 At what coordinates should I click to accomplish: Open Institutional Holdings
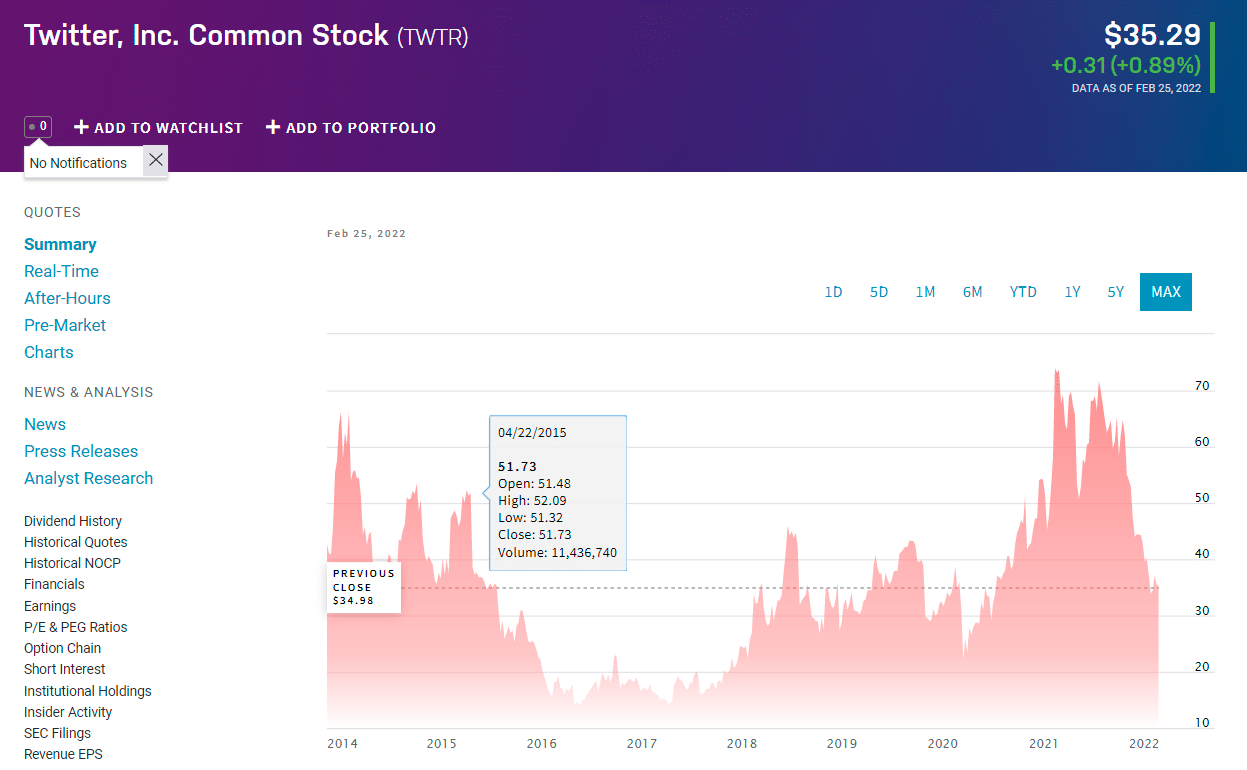click(x=88, y=691)
